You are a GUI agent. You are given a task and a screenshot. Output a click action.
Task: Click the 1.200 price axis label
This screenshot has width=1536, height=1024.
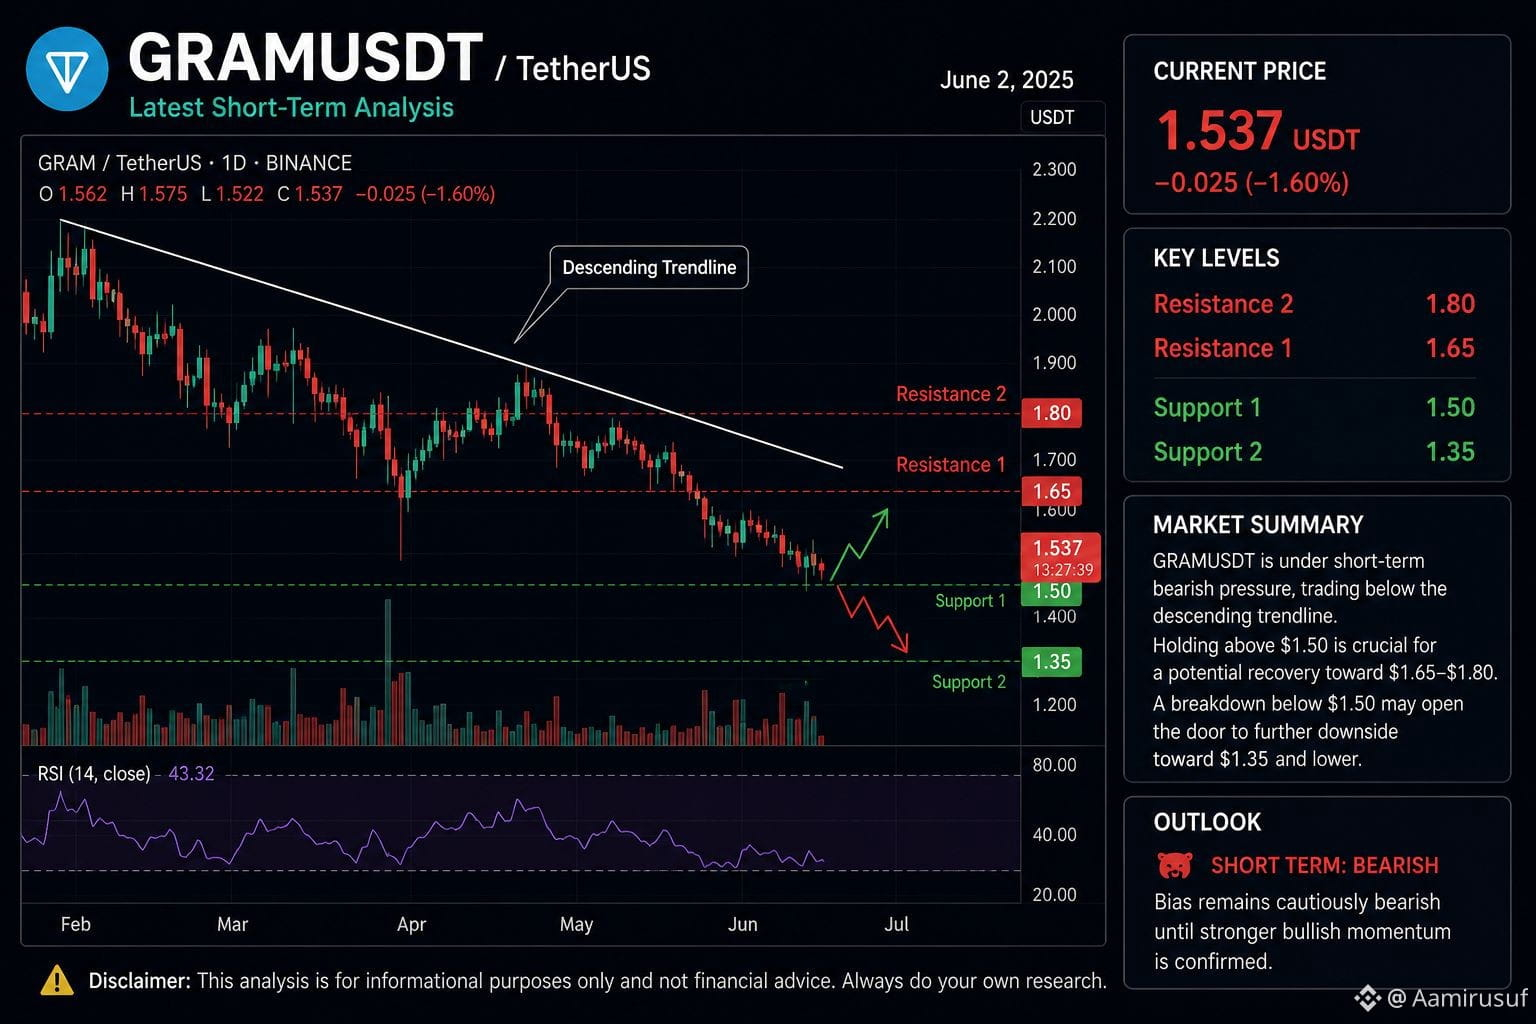(1054, 704)
